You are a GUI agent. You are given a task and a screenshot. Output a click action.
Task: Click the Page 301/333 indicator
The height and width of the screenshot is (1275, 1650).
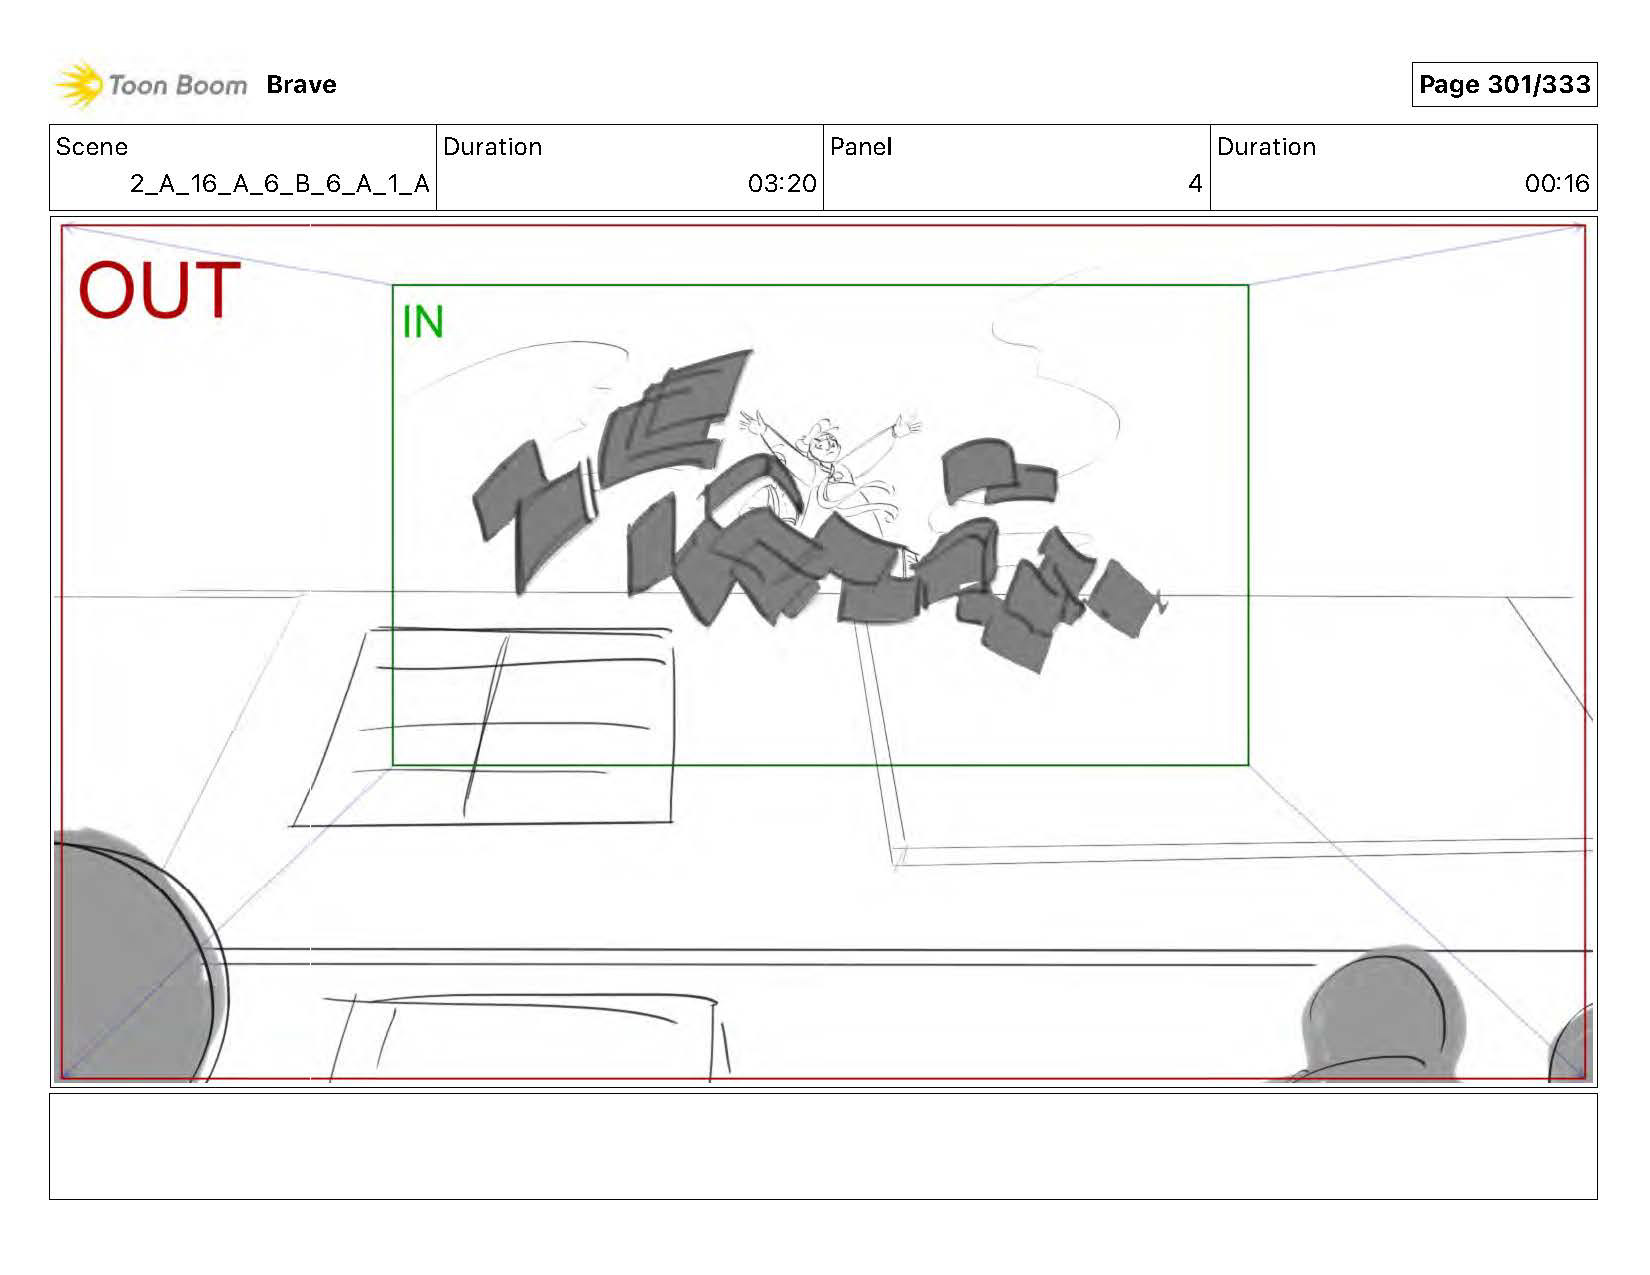point(1504,85)
